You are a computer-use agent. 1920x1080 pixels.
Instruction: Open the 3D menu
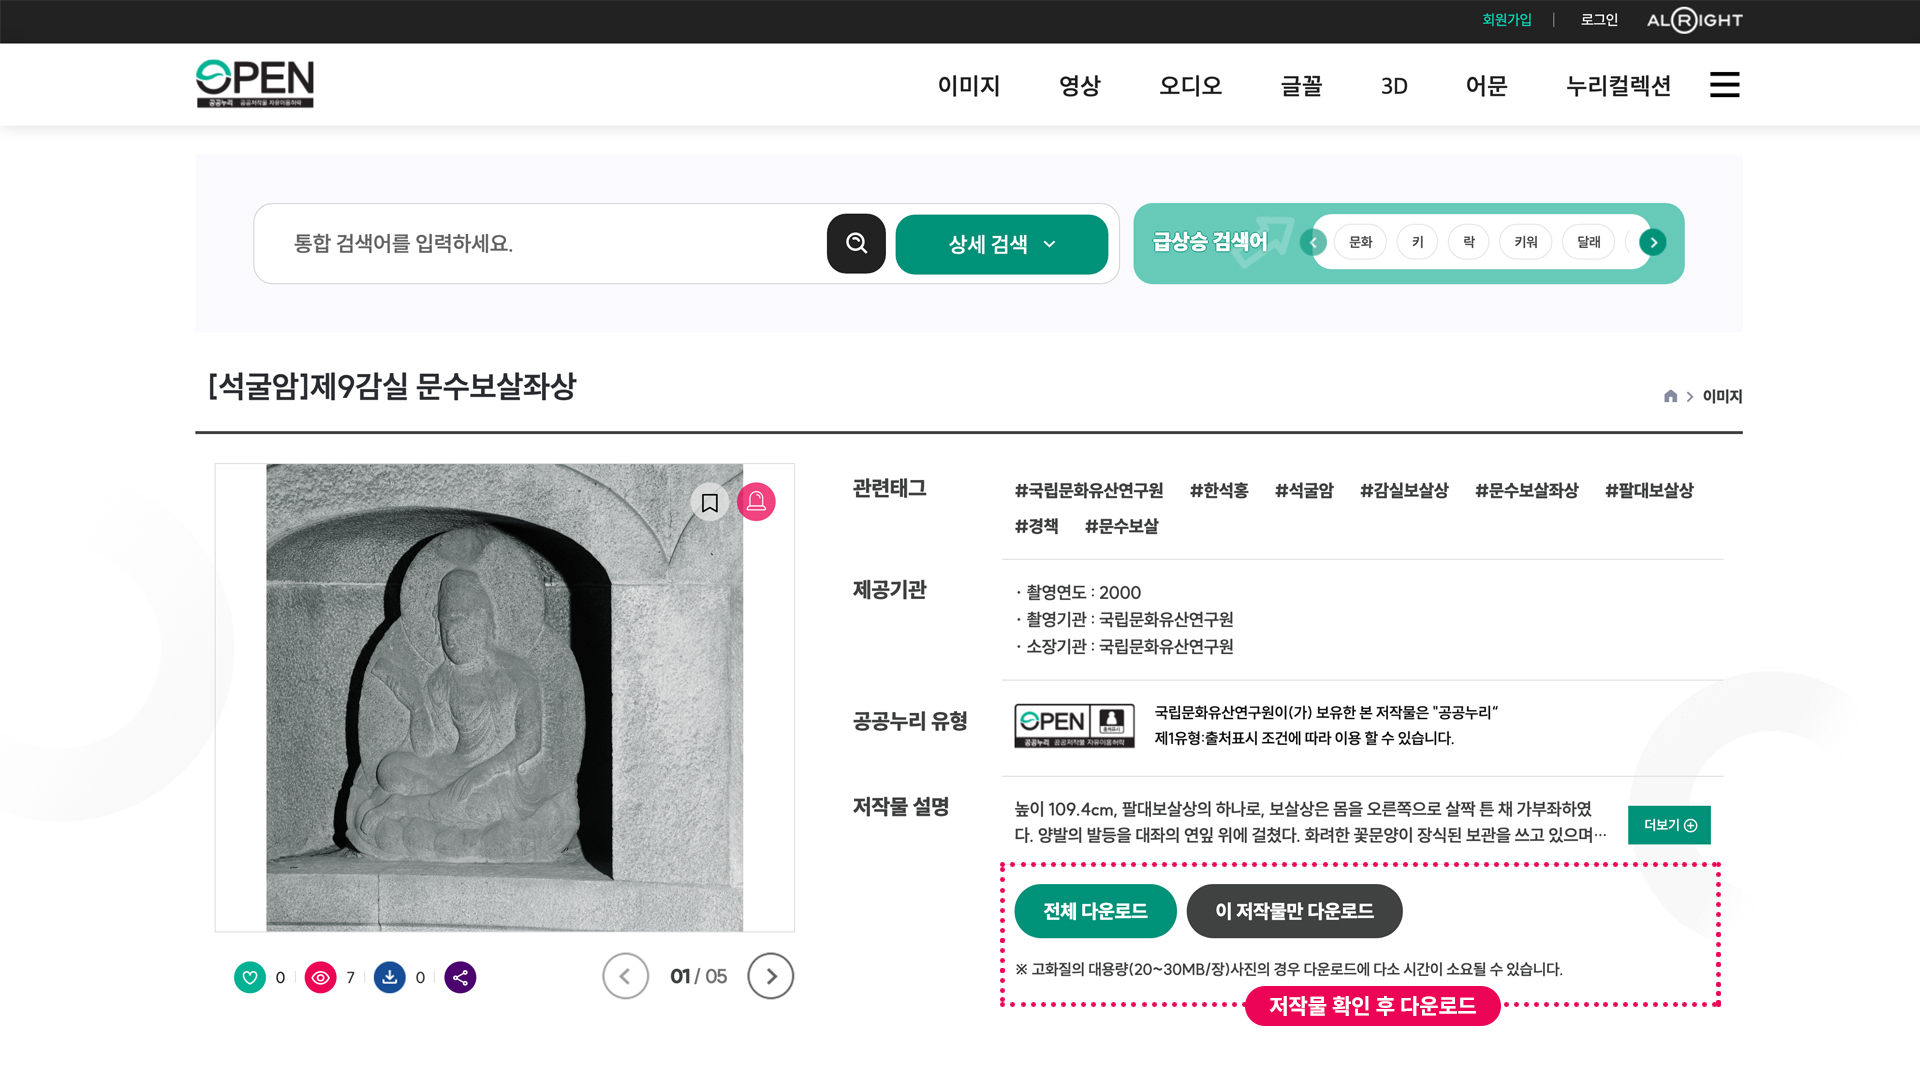[1394, 86]
